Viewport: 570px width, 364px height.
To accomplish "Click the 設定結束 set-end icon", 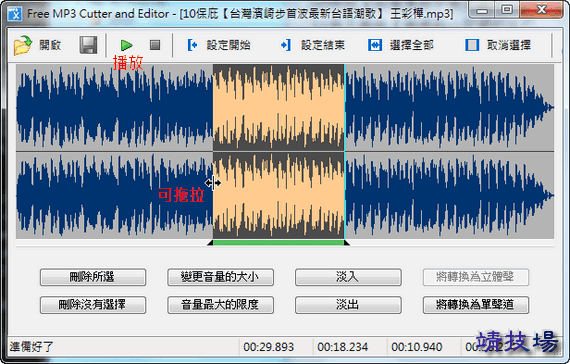I will [x=286, y=45].
